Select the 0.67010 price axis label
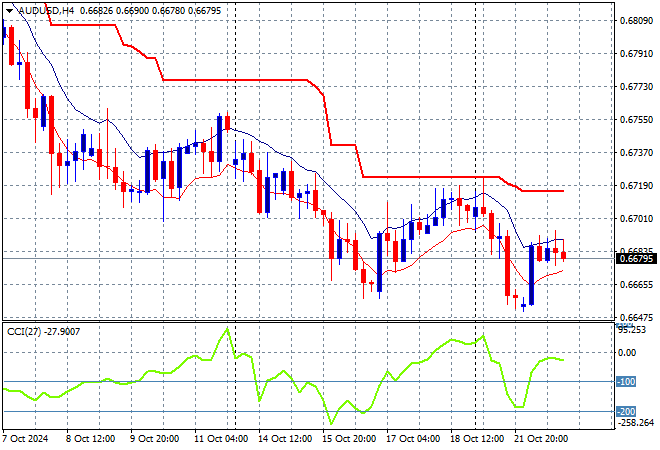This screenshot has width=660, height=450. 636,218
